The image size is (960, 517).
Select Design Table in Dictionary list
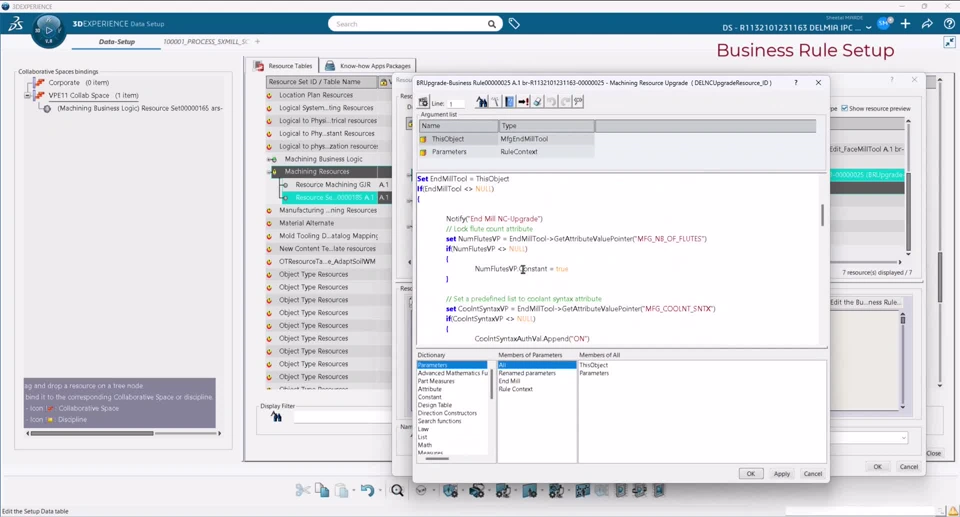pyautogui.click(x=435, y=405)
